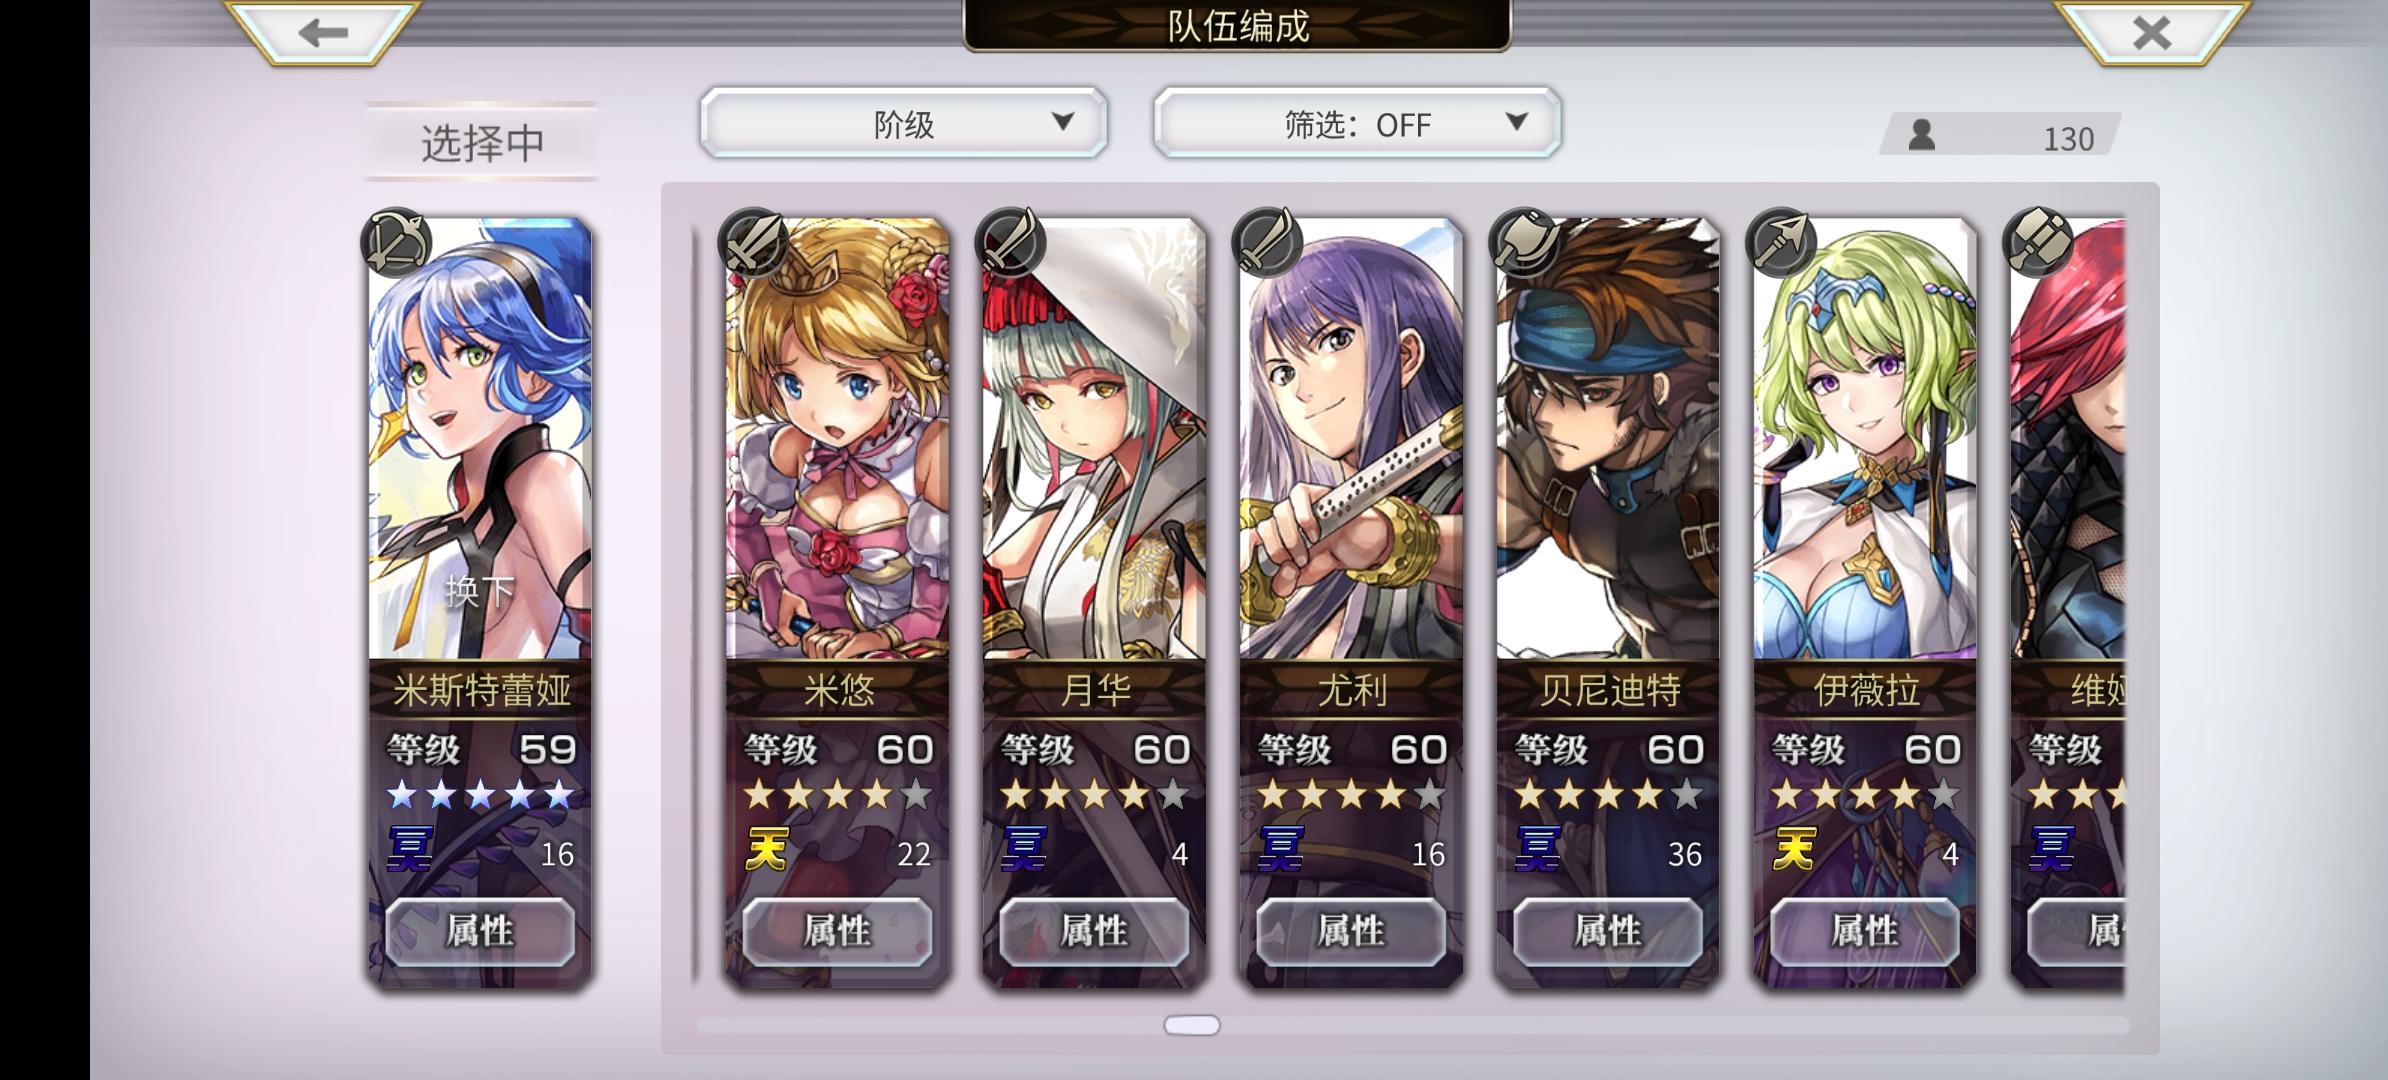Expand the 筛选:OFF filter dropdown
Image resolution: width=2388 pixels, height=1080 pixels.
pos(1357,123)
